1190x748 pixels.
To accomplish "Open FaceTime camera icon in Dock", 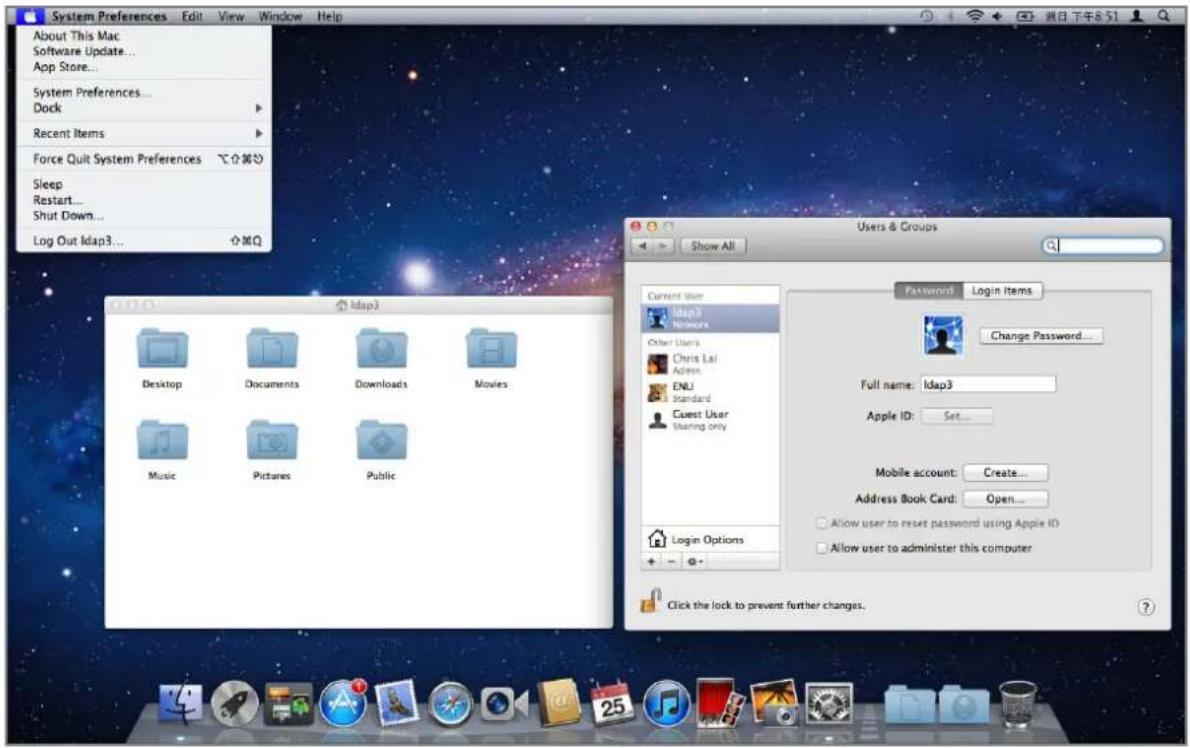I will click(504, 704).
